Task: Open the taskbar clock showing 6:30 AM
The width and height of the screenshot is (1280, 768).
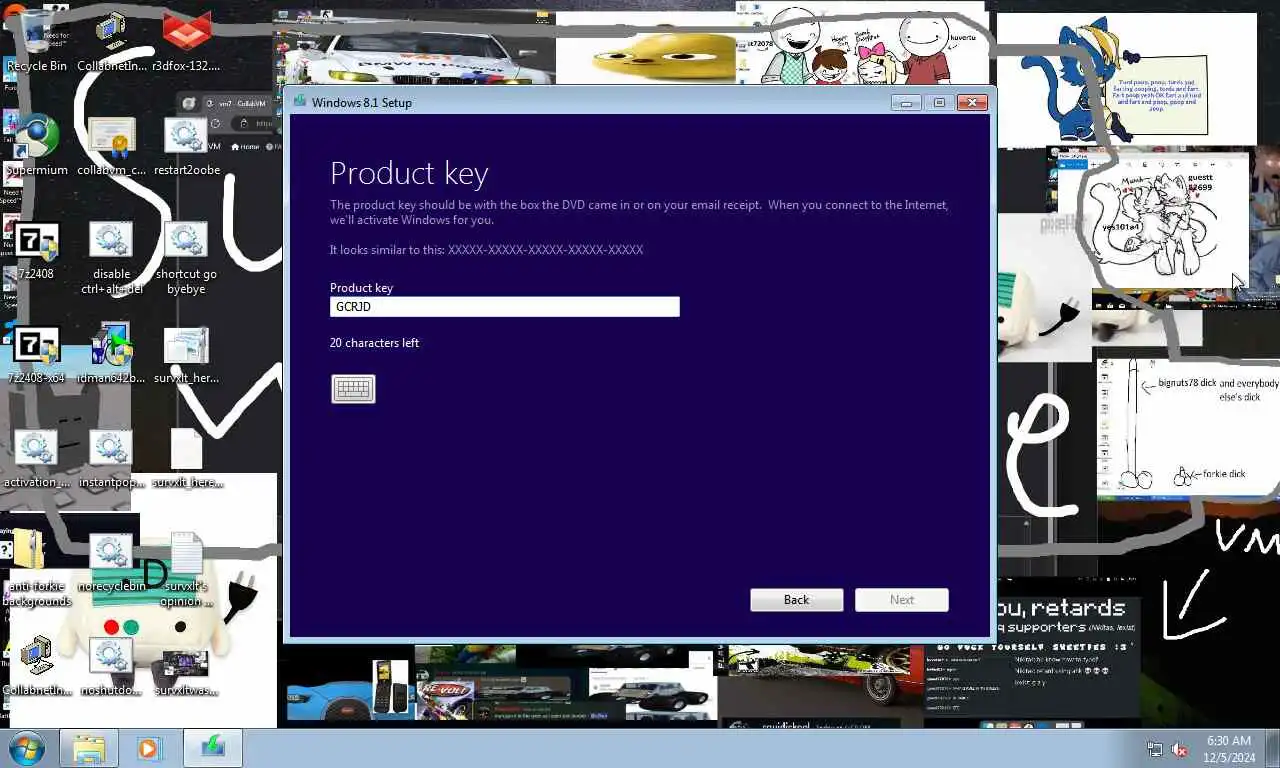Action: (x=1230, y=749)
